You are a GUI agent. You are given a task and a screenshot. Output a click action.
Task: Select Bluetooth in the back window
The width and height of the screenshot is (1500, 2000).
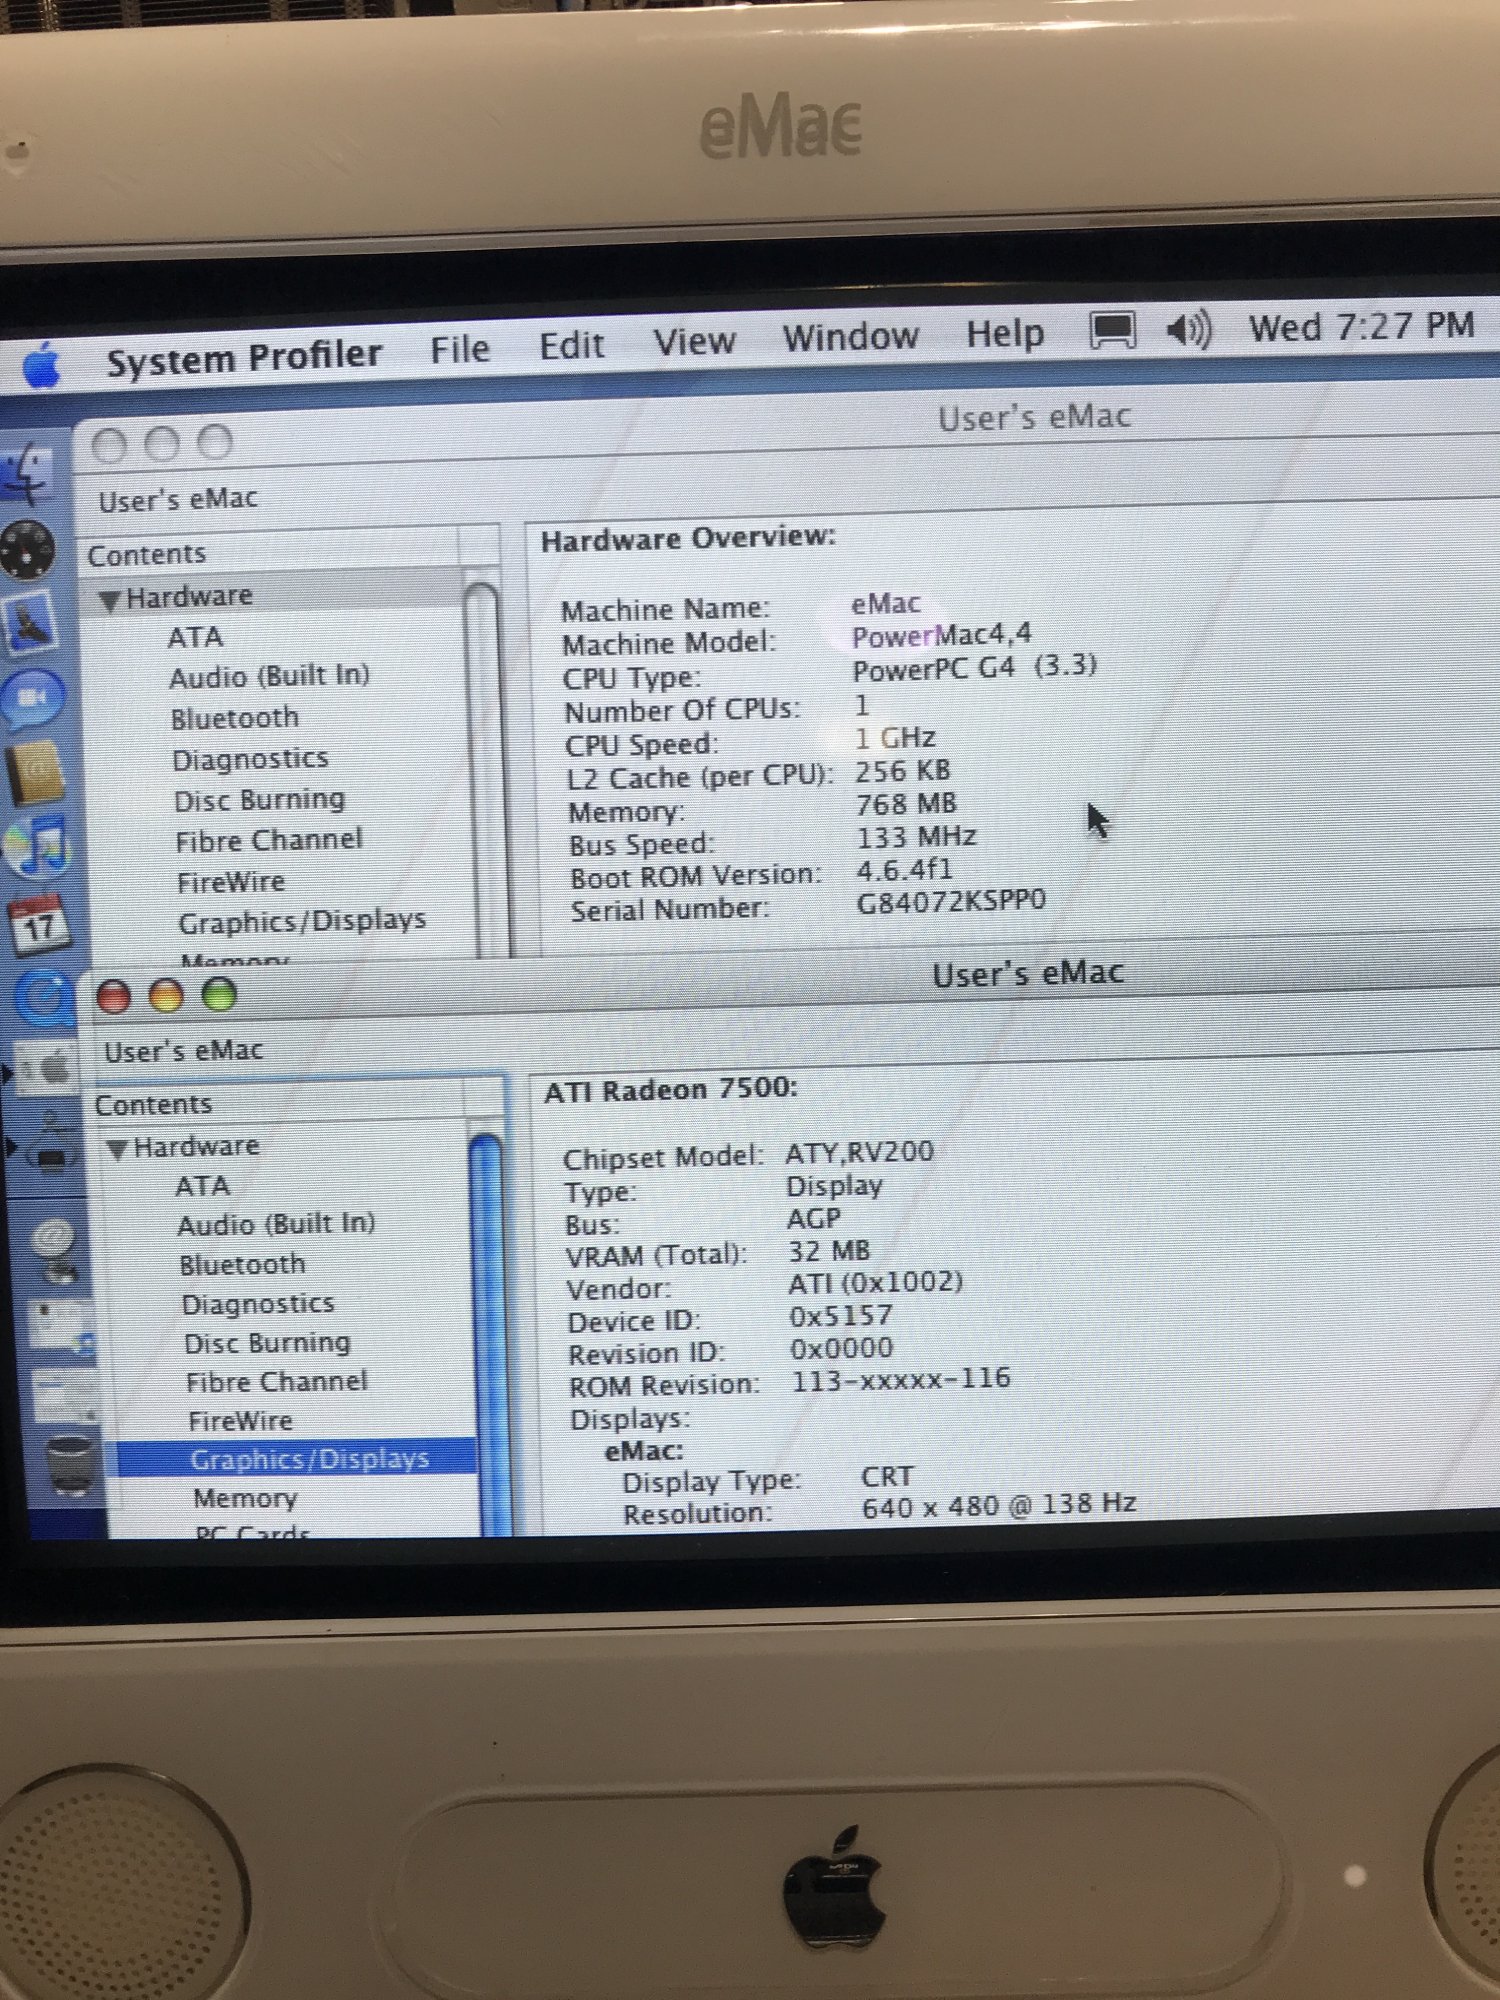[235, 718]
